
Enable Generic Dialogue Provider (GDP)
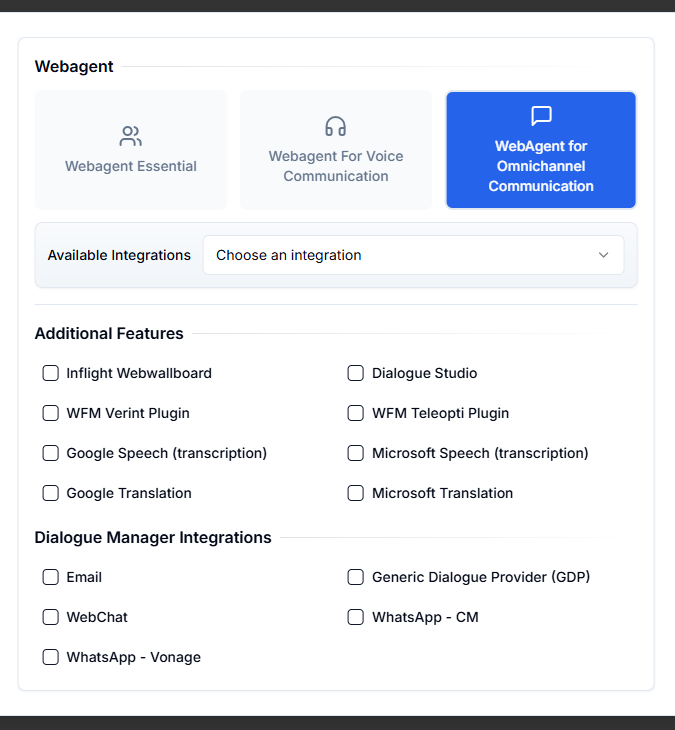356,577
